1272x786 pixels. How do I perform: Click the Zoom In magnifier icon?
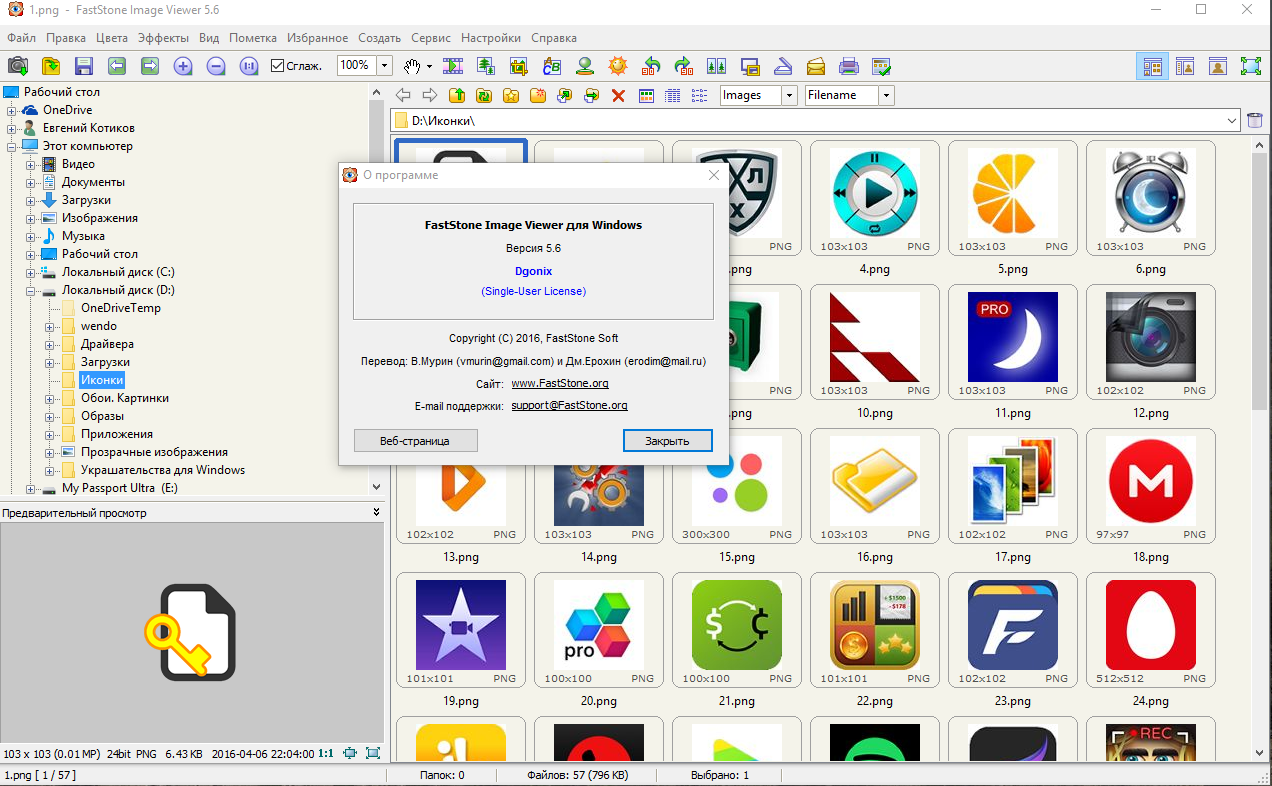point(182,67)
